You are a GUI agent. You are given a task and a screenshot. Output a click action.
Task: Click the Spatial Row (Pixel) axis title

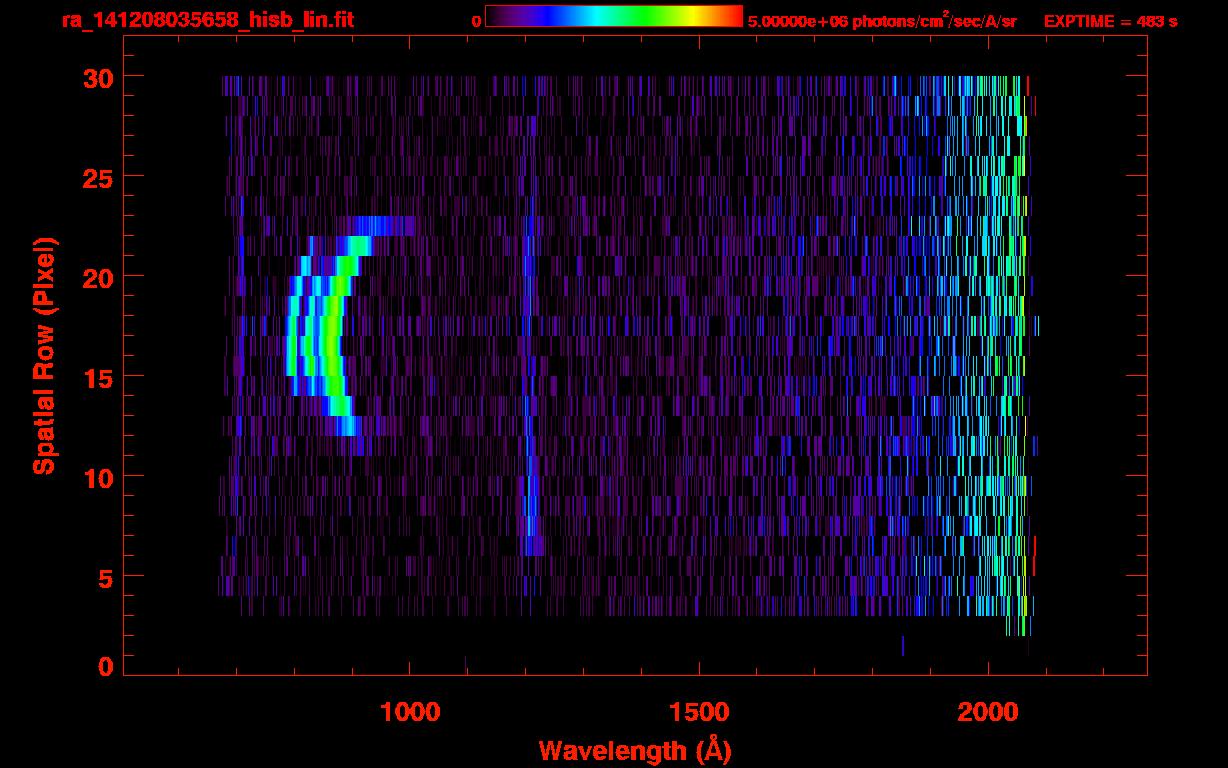[x=44, y=355]
